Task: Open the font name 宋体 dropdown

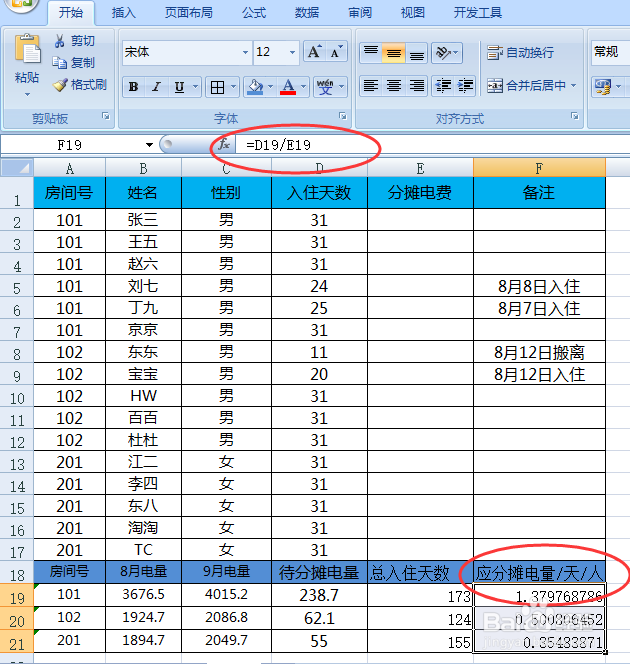Action: coord(245,53)
